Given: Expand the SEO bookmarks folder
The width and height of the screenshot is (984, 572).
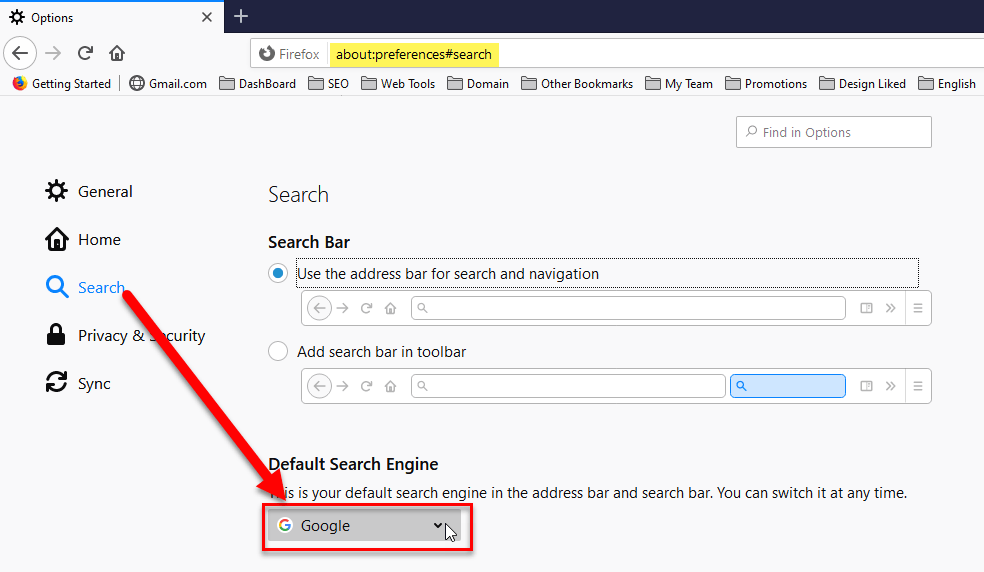Looking at the screenshot, I should click(x=328, y=84).
